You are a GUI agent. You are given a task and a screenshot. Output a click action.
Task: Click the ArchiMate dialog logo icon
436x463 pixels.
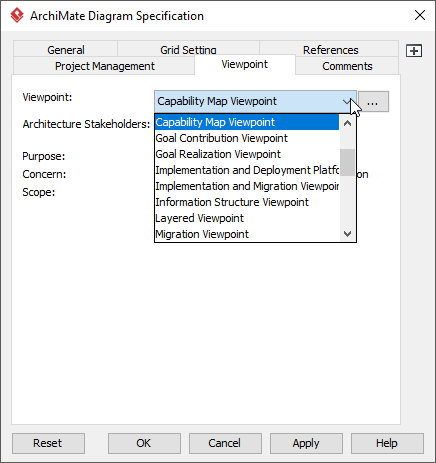[17, 15]
